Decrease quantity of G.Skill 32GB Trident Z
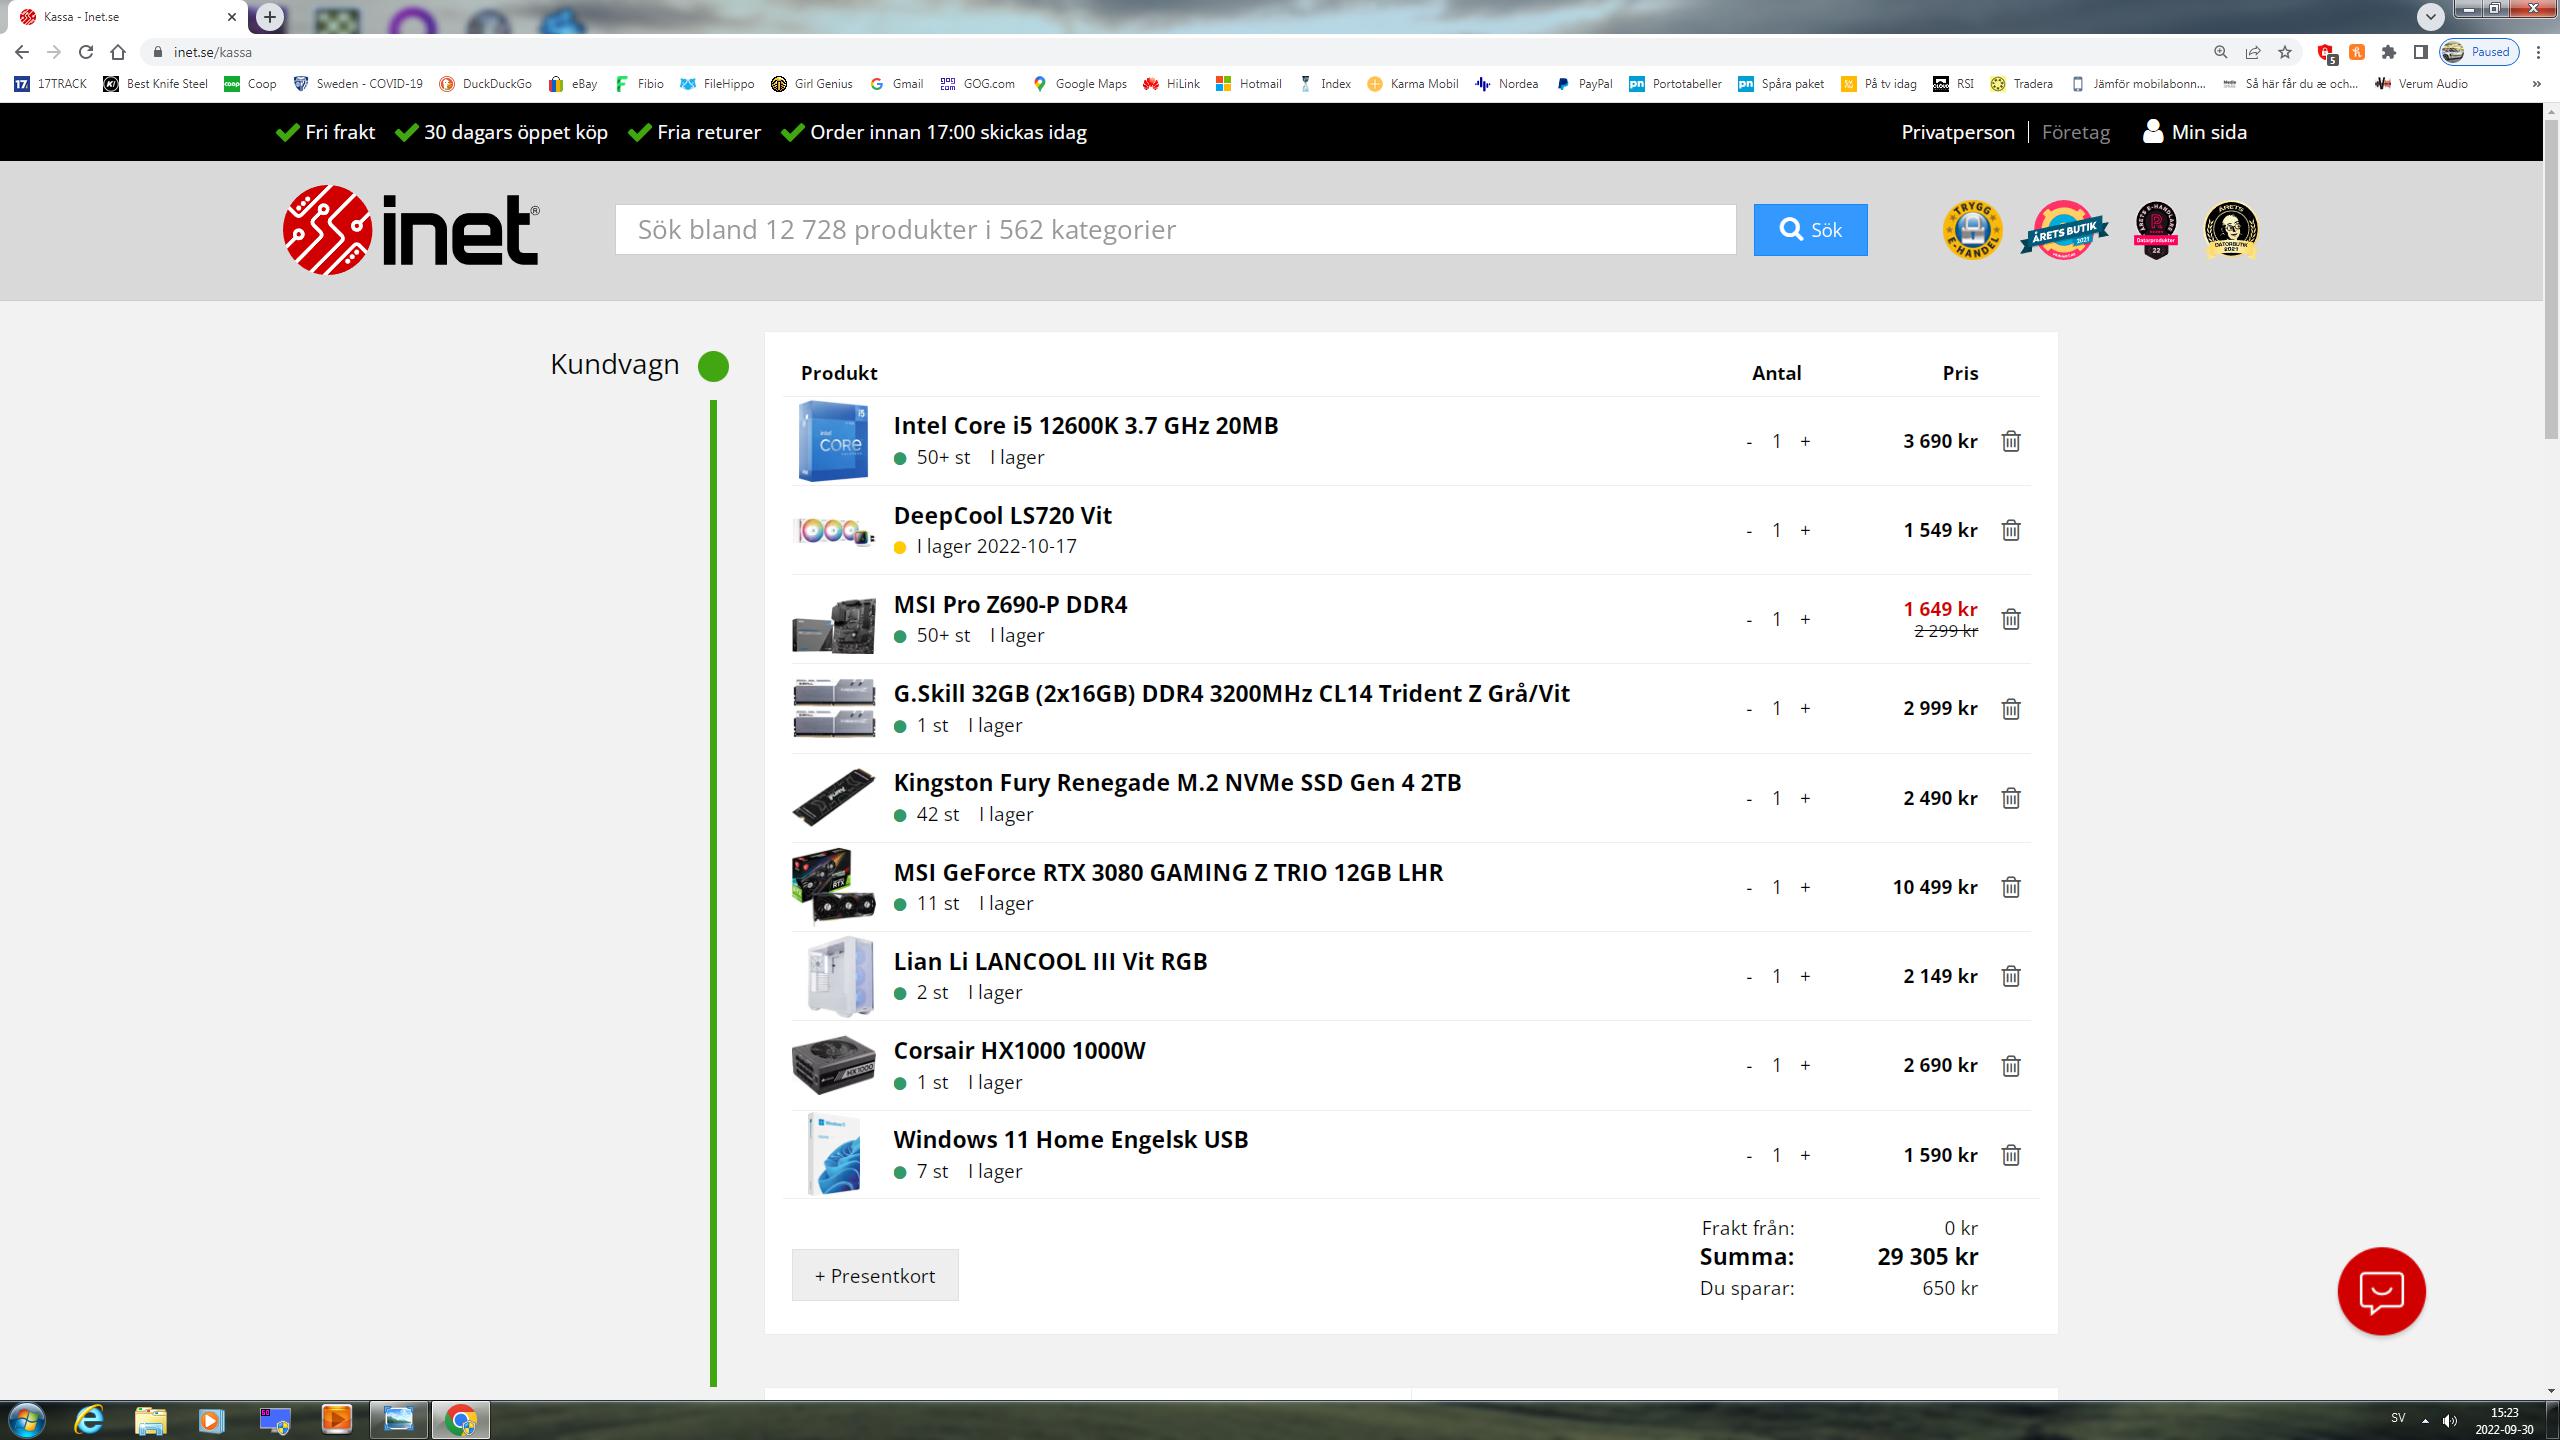The width and height of the screenshot is (2560, 1440). [1749, 709]
